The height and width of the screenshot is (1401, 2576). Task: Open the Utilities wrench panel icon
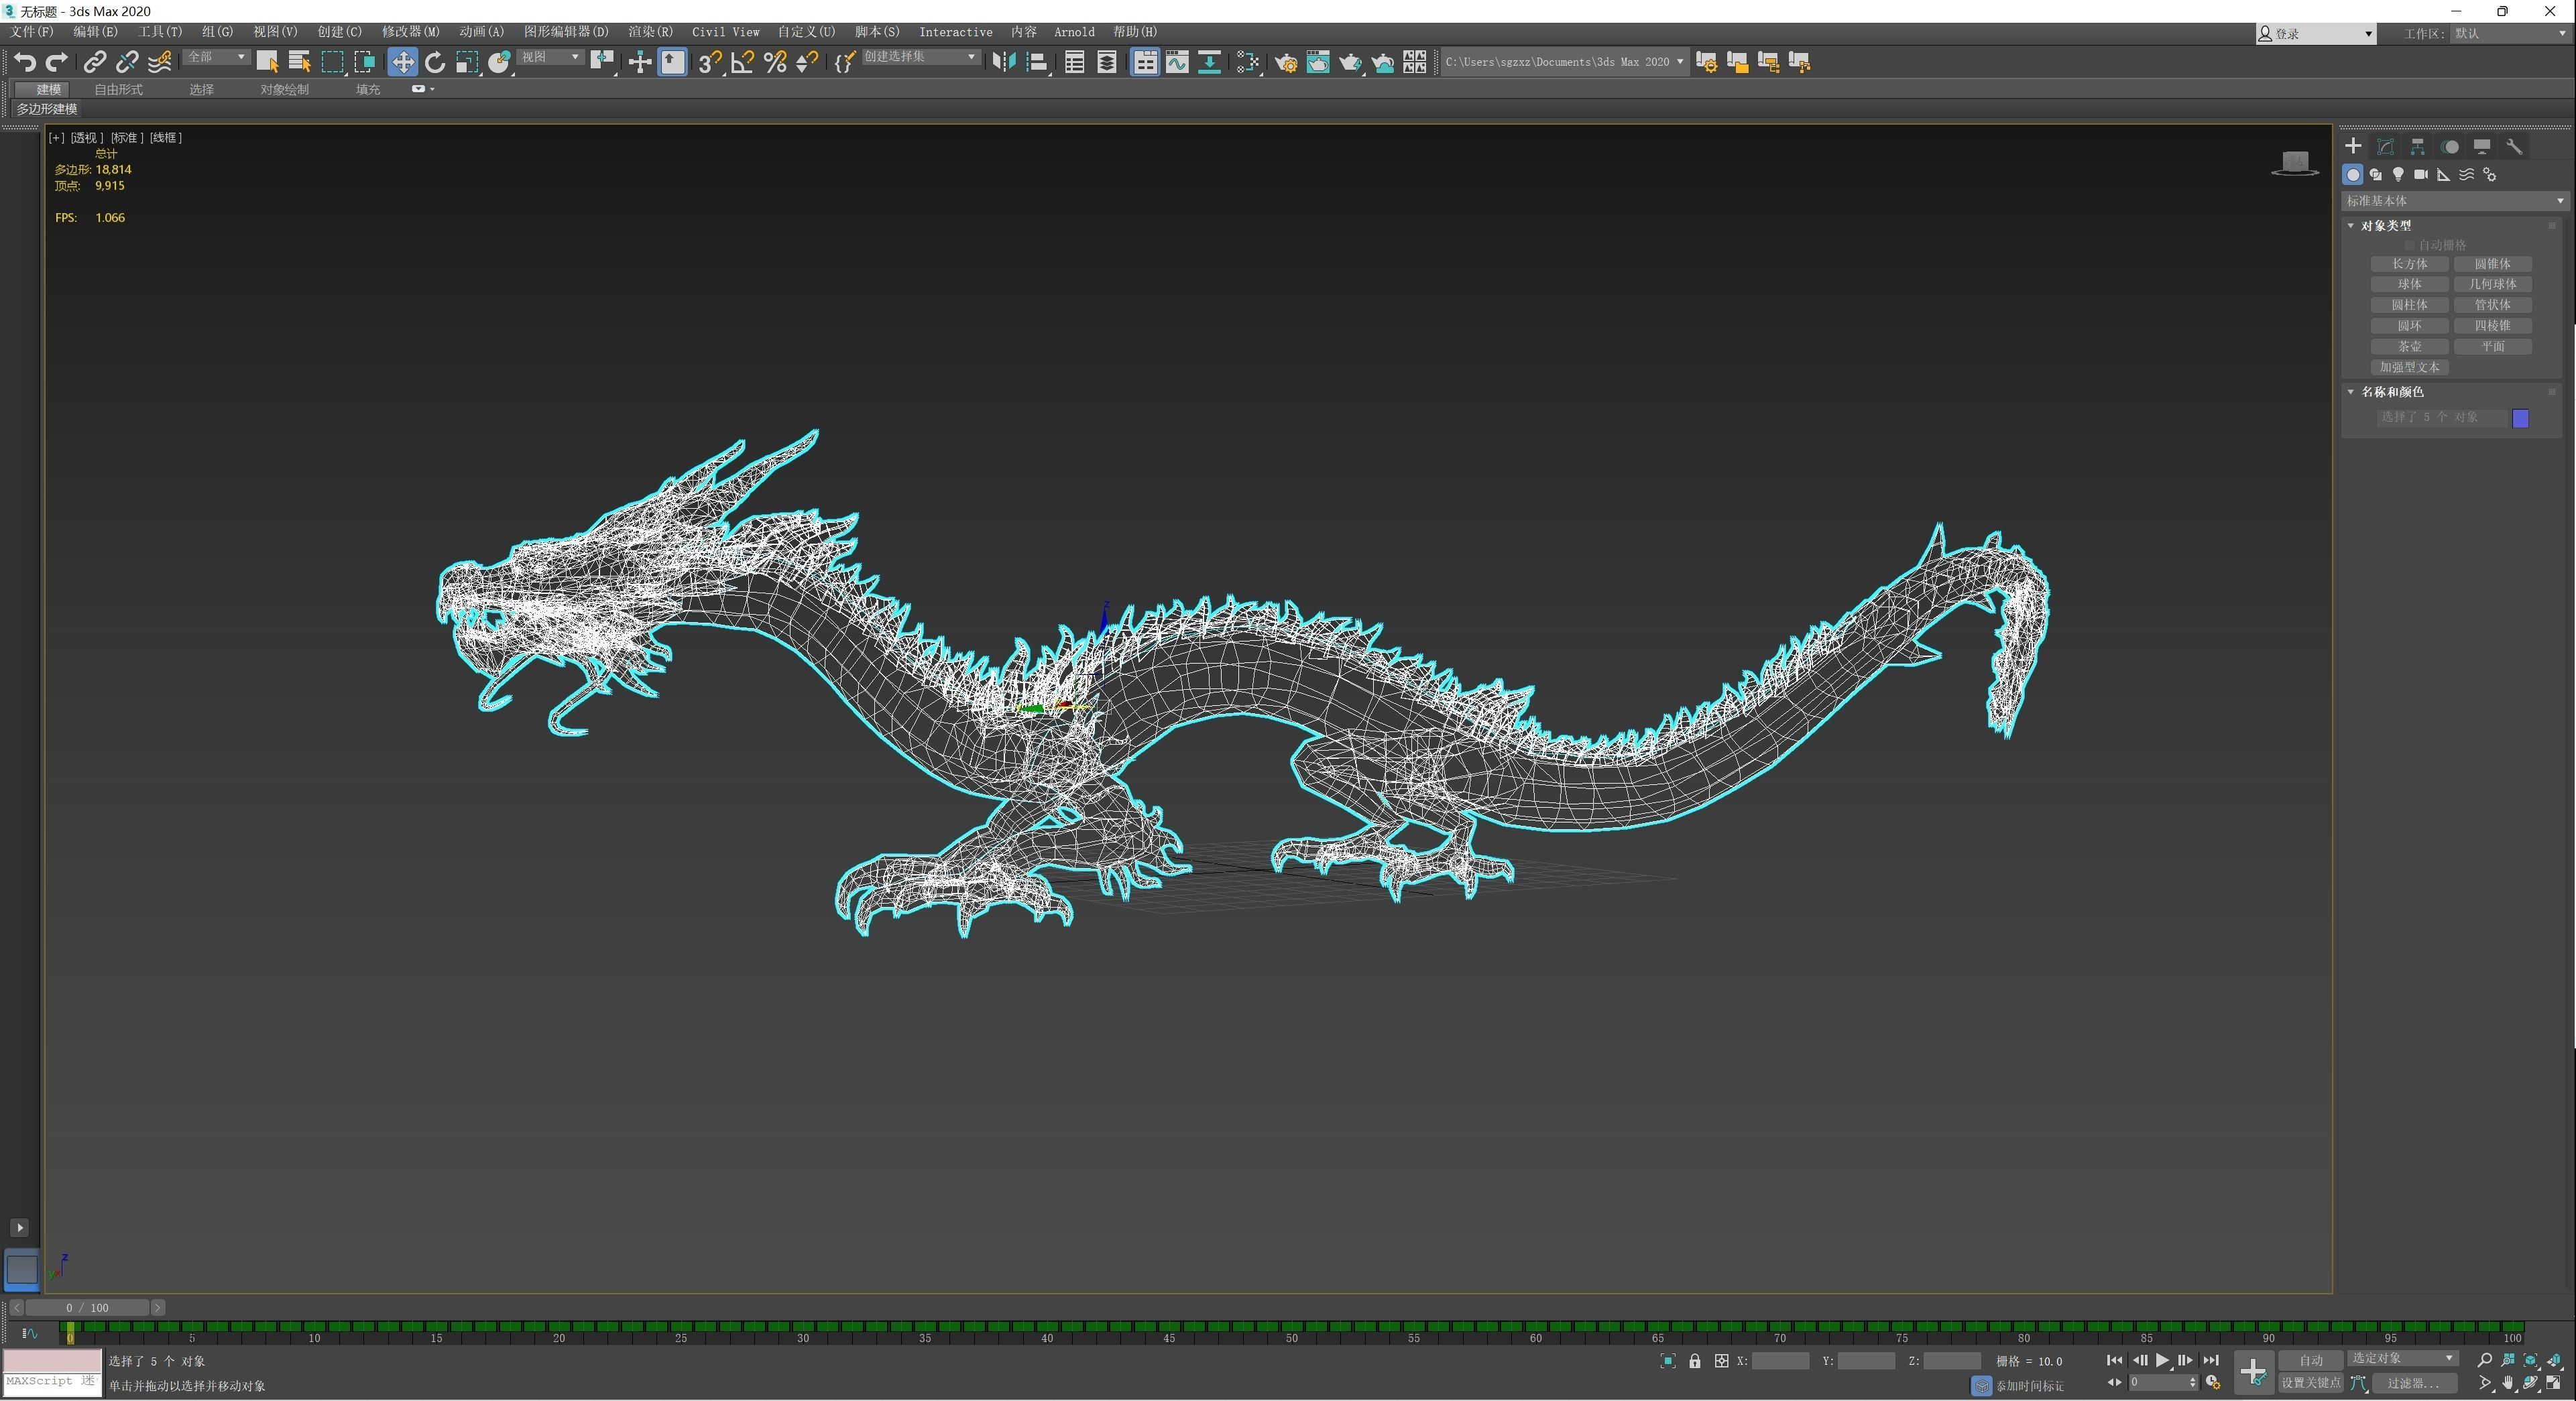[x=2514, y=146]
